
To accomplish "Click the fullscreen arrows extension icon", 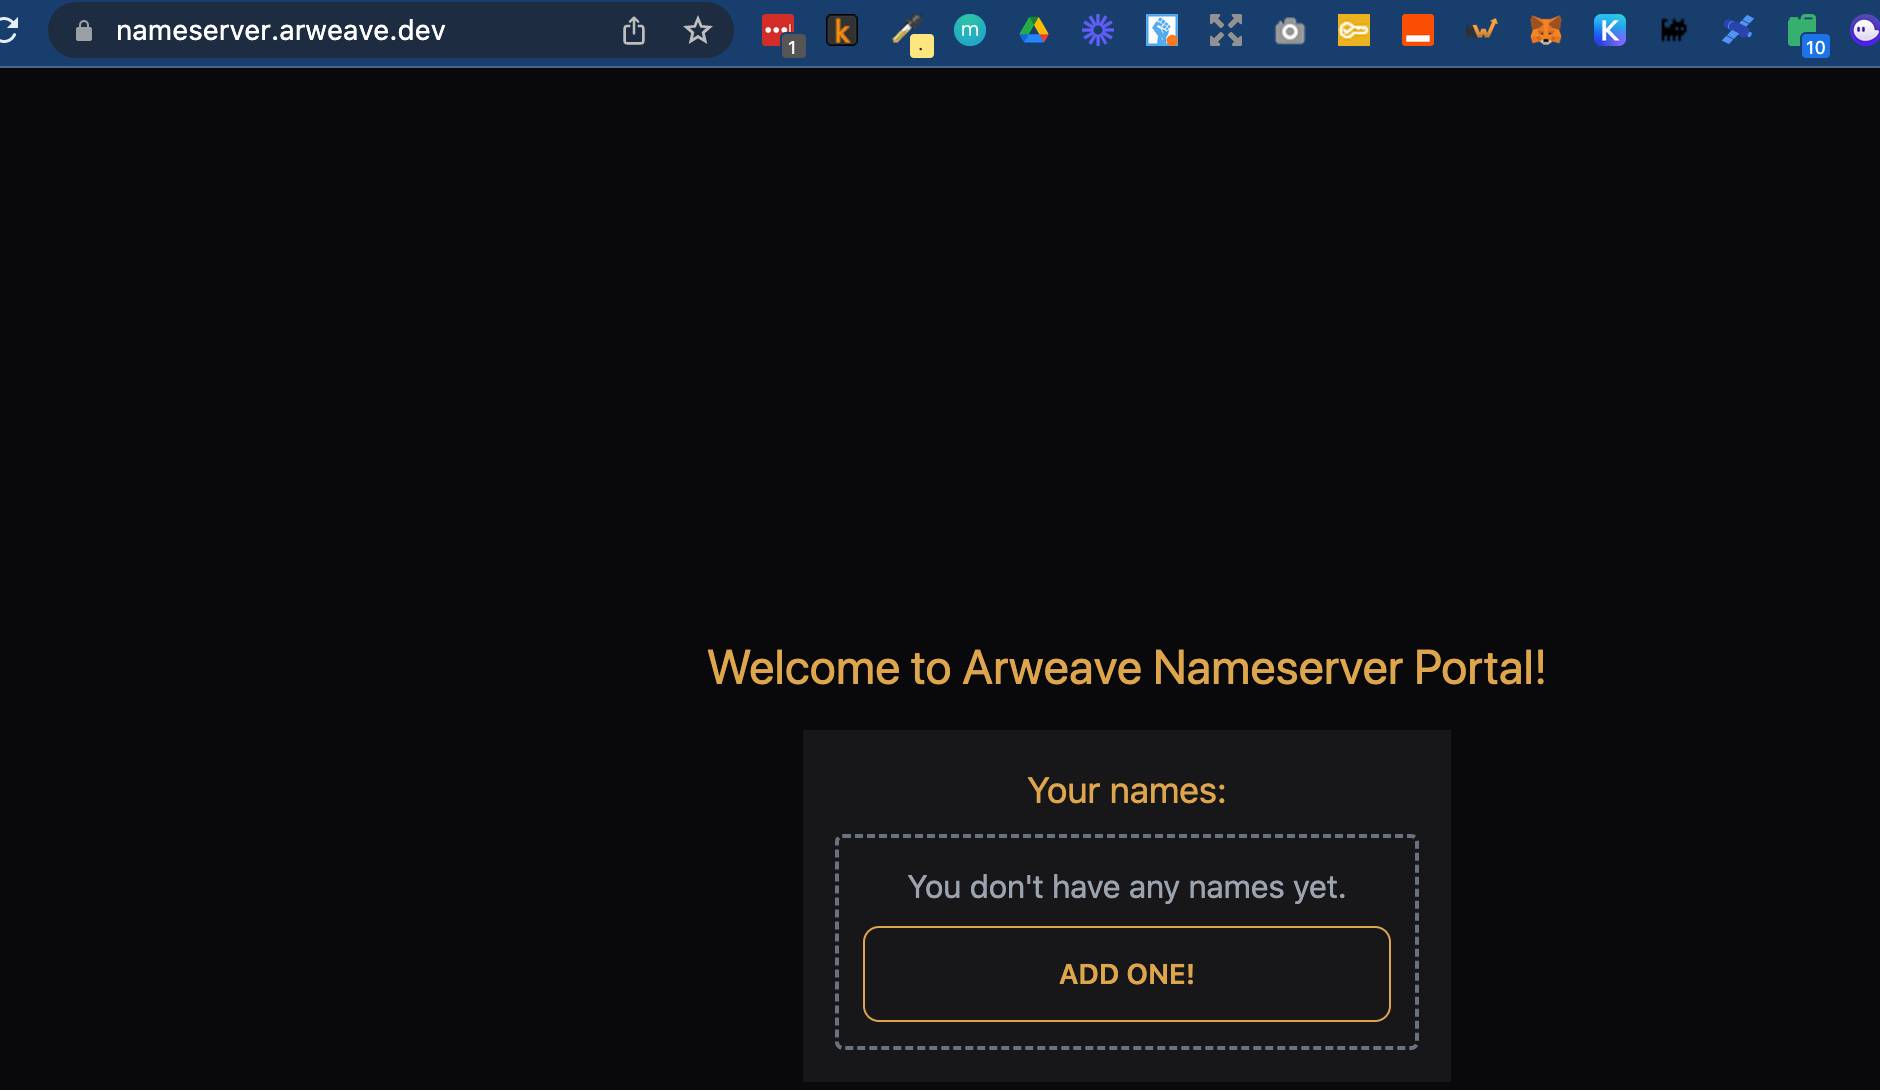I will [x=1225, y=30].
